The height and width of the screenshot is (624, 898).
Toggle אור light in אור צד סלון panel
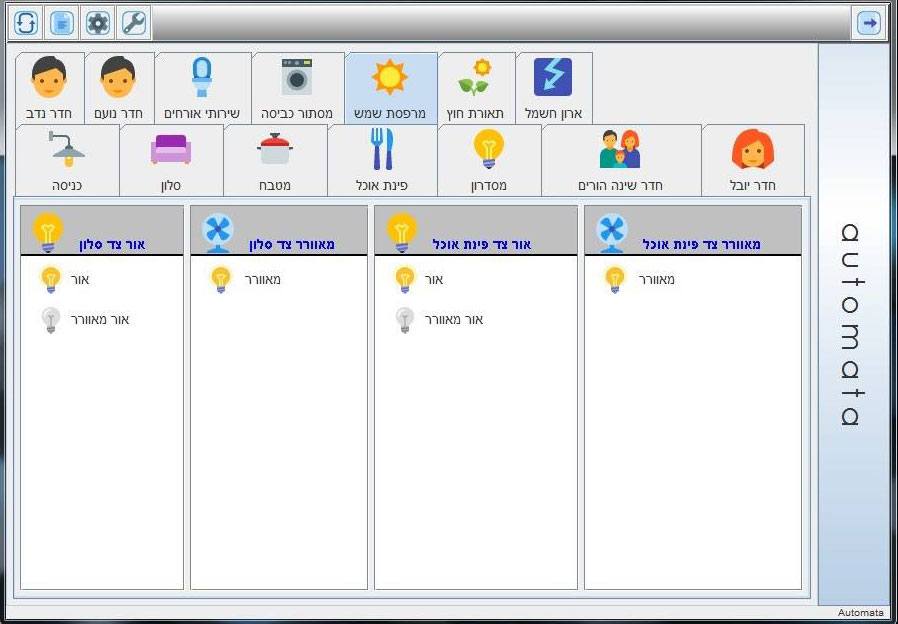click(x=51, y=280)
